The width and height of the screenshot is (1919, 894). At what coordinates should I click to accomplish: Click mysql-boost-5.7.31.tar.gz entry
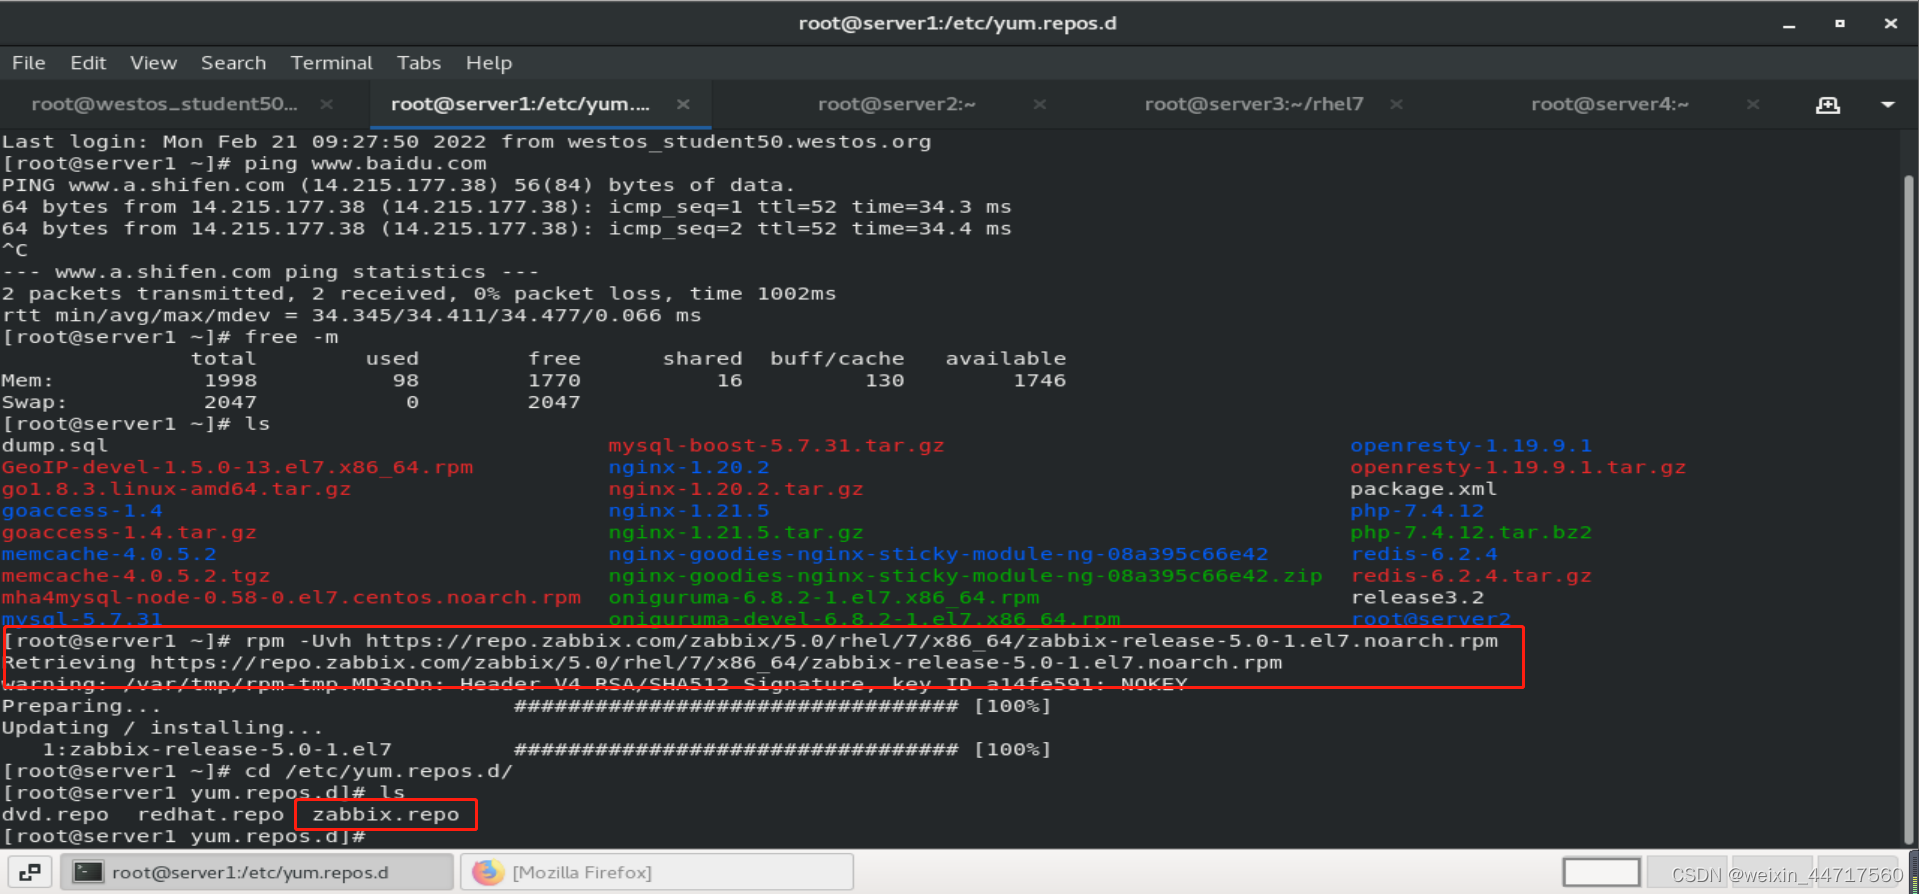tap(776, 446)
